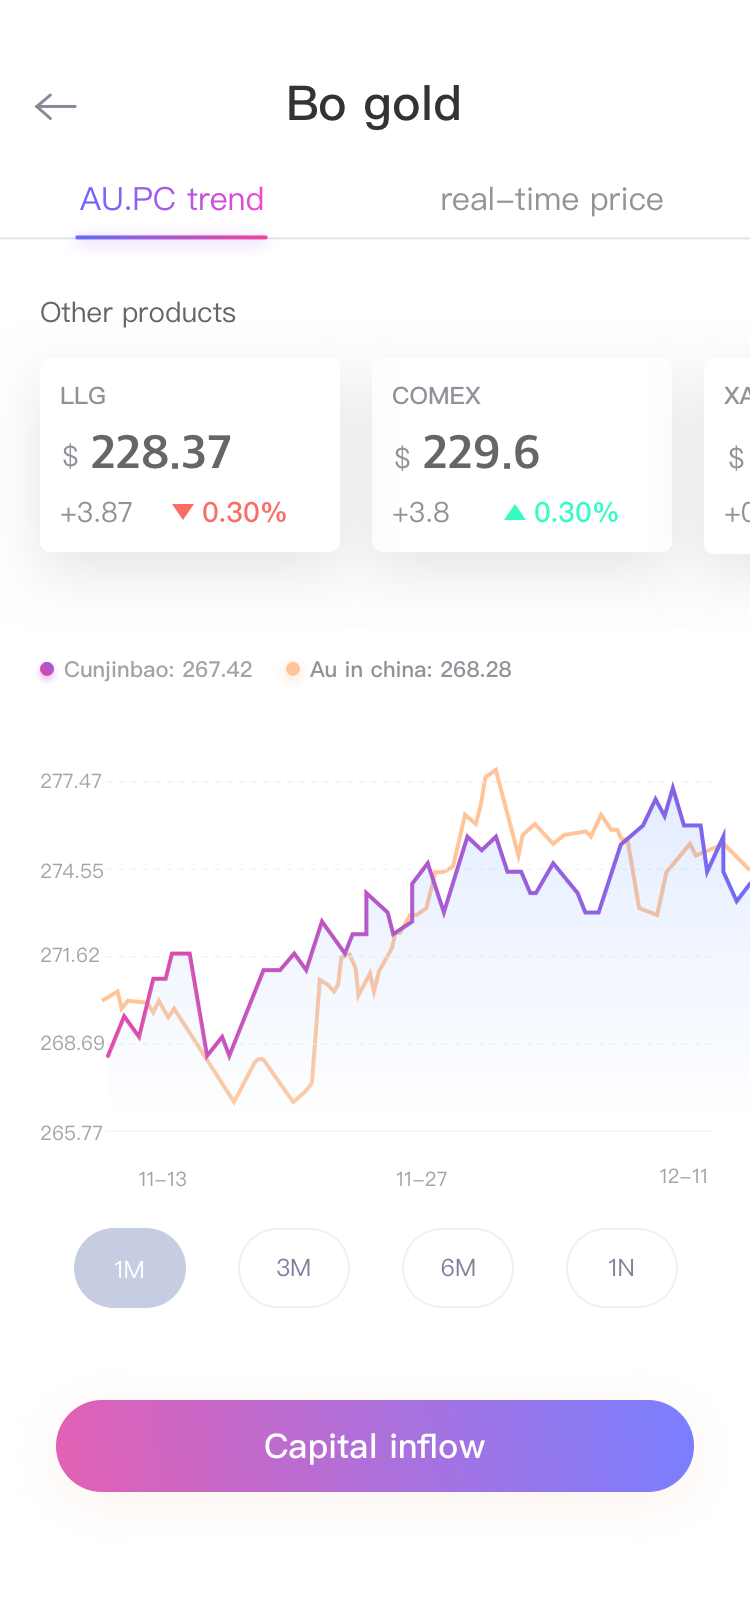Click the Au in china: 268.28 legend label

tap(411, 669)
